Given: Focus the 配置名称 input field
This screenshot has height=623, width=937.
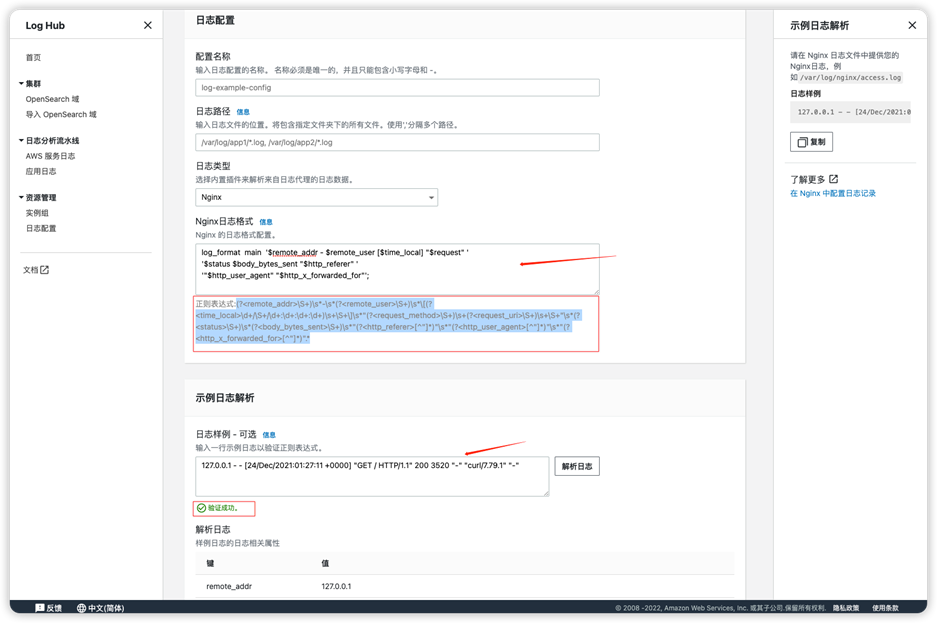Looking at the screenshot, I should click(397, 88).
